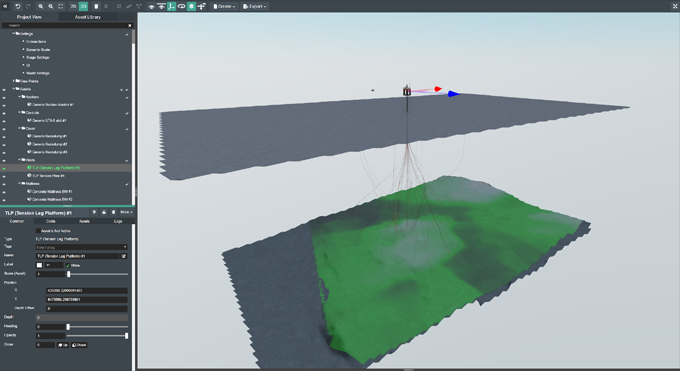Zoom in with the magnifier plus icon
This screenshot has height=371, width=680.
40,6
